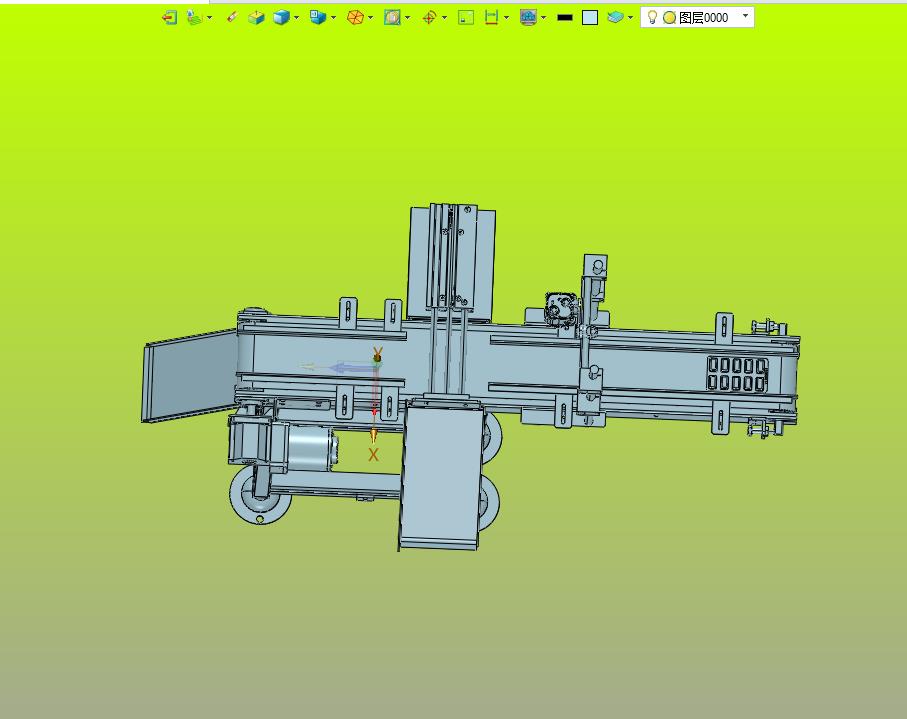Click the orange wireframe mesh icon
The height and width of the screenshot is (719, 907).
[355, 18]
